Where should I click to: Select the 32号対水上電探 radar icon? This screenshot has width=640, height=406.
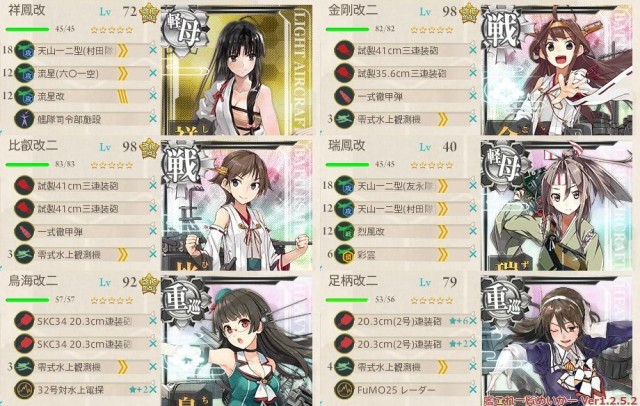click(x=24, y=390)
